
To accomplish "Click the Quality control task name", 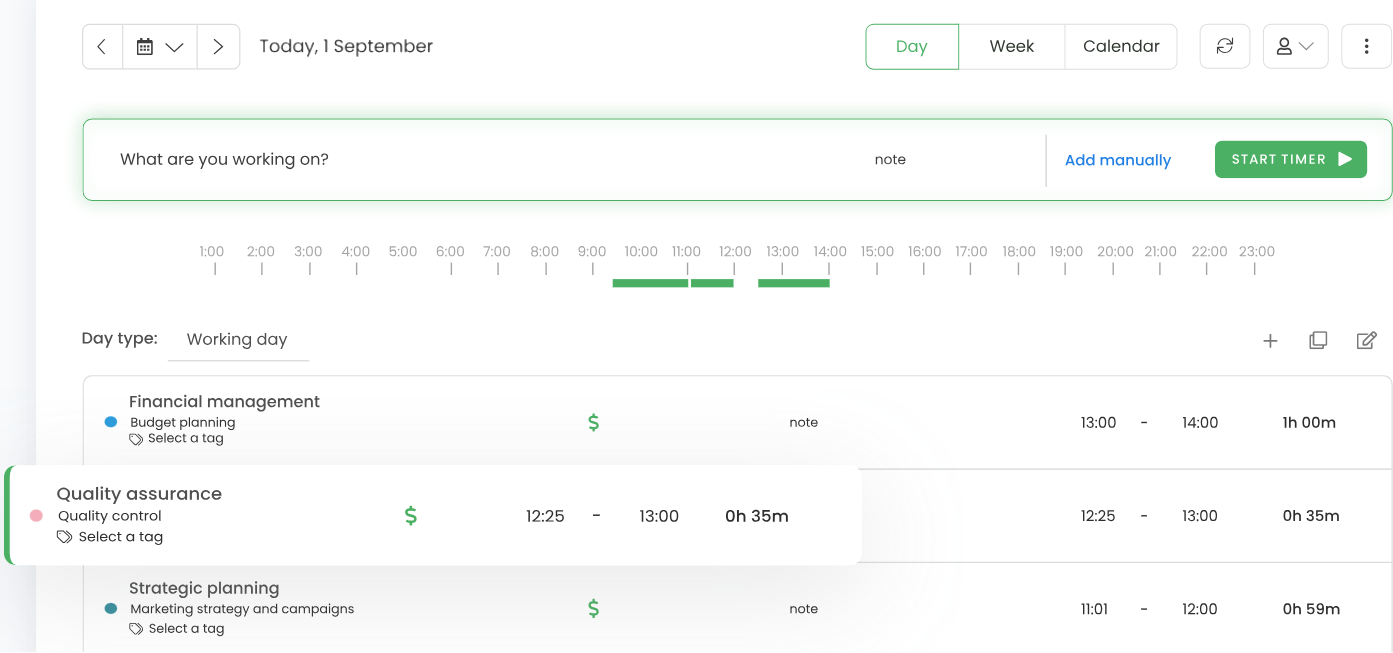I will click(x=110, y=516).
